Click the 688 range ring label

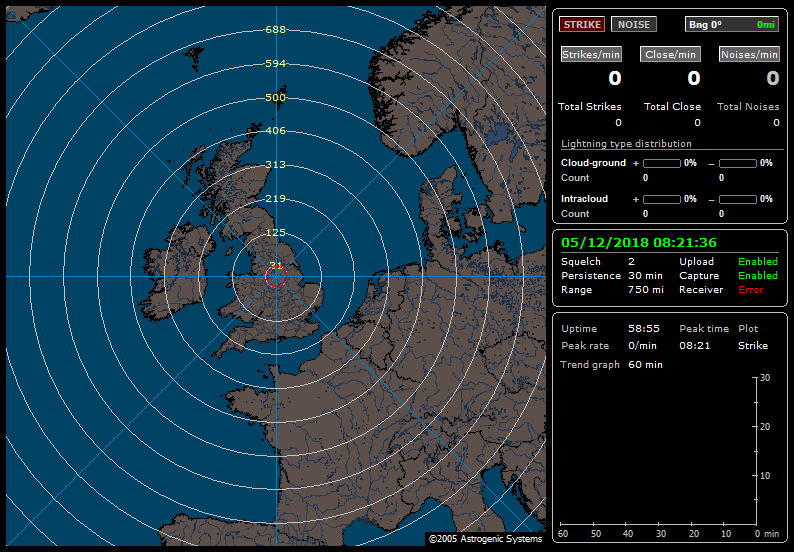[275, 30]
